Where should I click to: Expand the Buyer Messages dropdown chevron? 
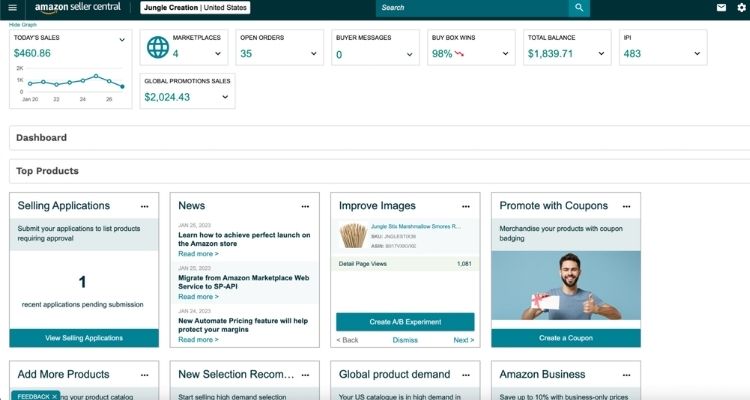pos(409,54)
